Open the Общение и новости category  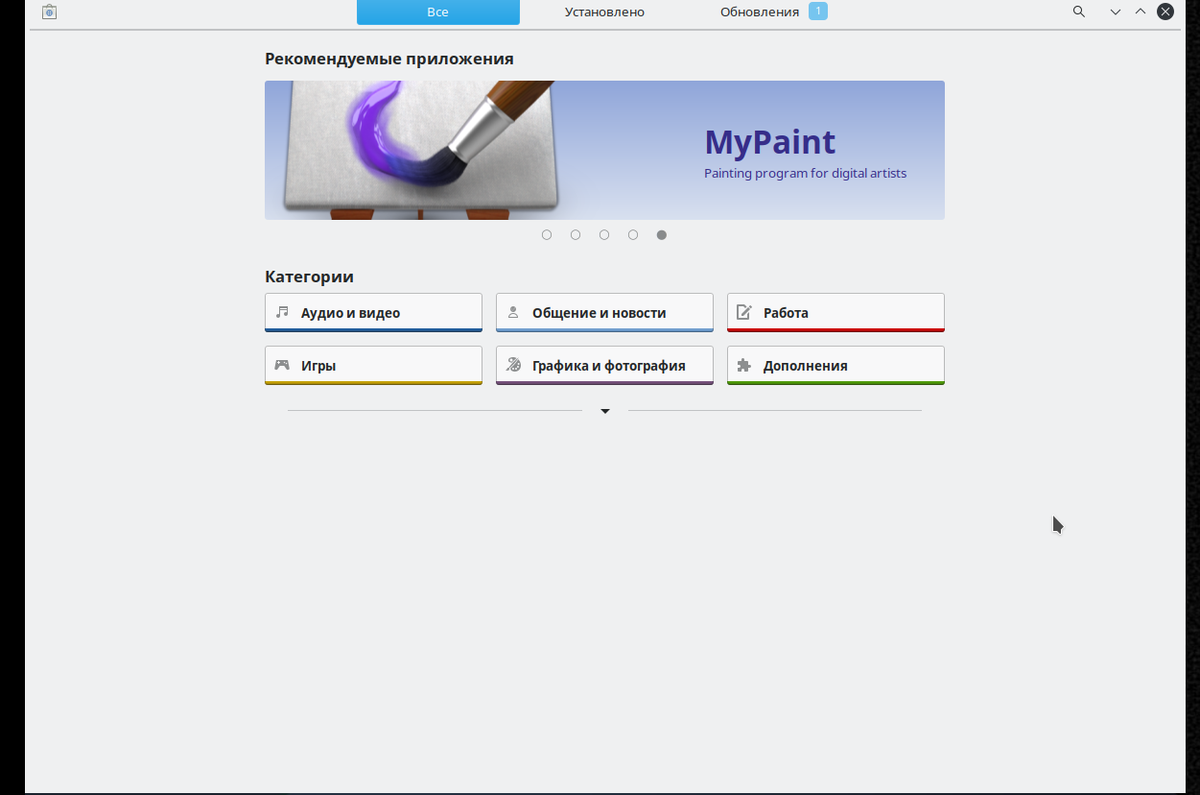click(604, 312)
